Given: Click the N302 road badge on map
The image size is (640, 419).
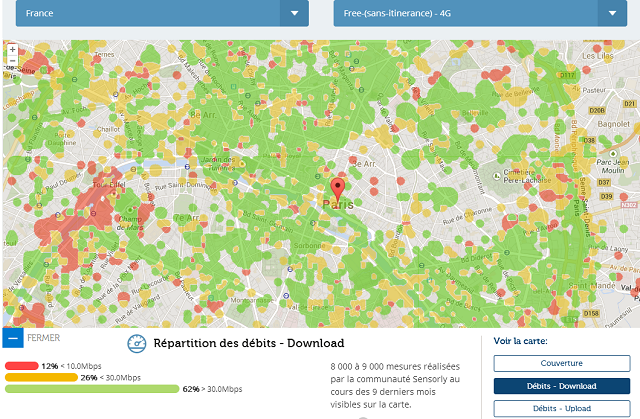Looking at the screenshot, I should click(628, 203).
